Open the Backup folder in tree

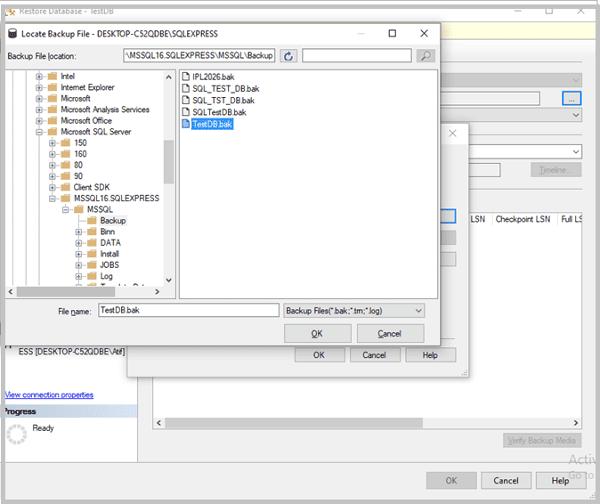point(113,220)
